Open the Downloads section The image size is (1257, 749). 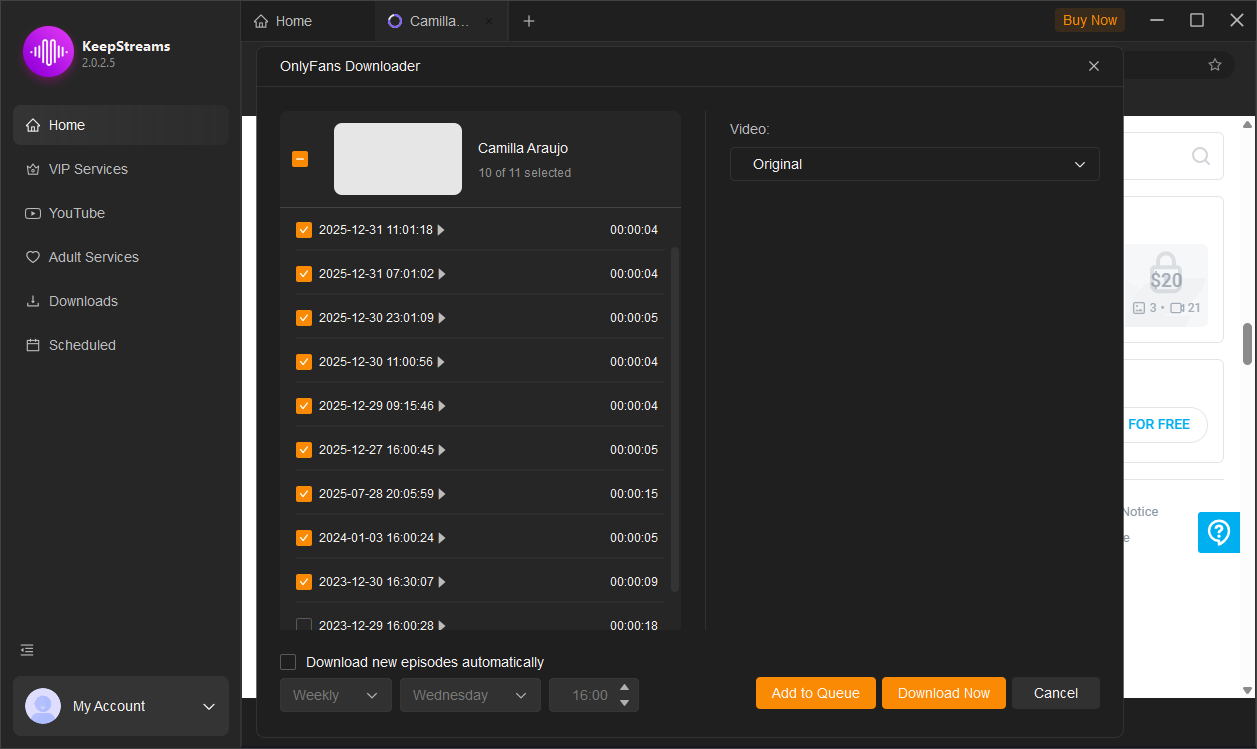point(121,301)
